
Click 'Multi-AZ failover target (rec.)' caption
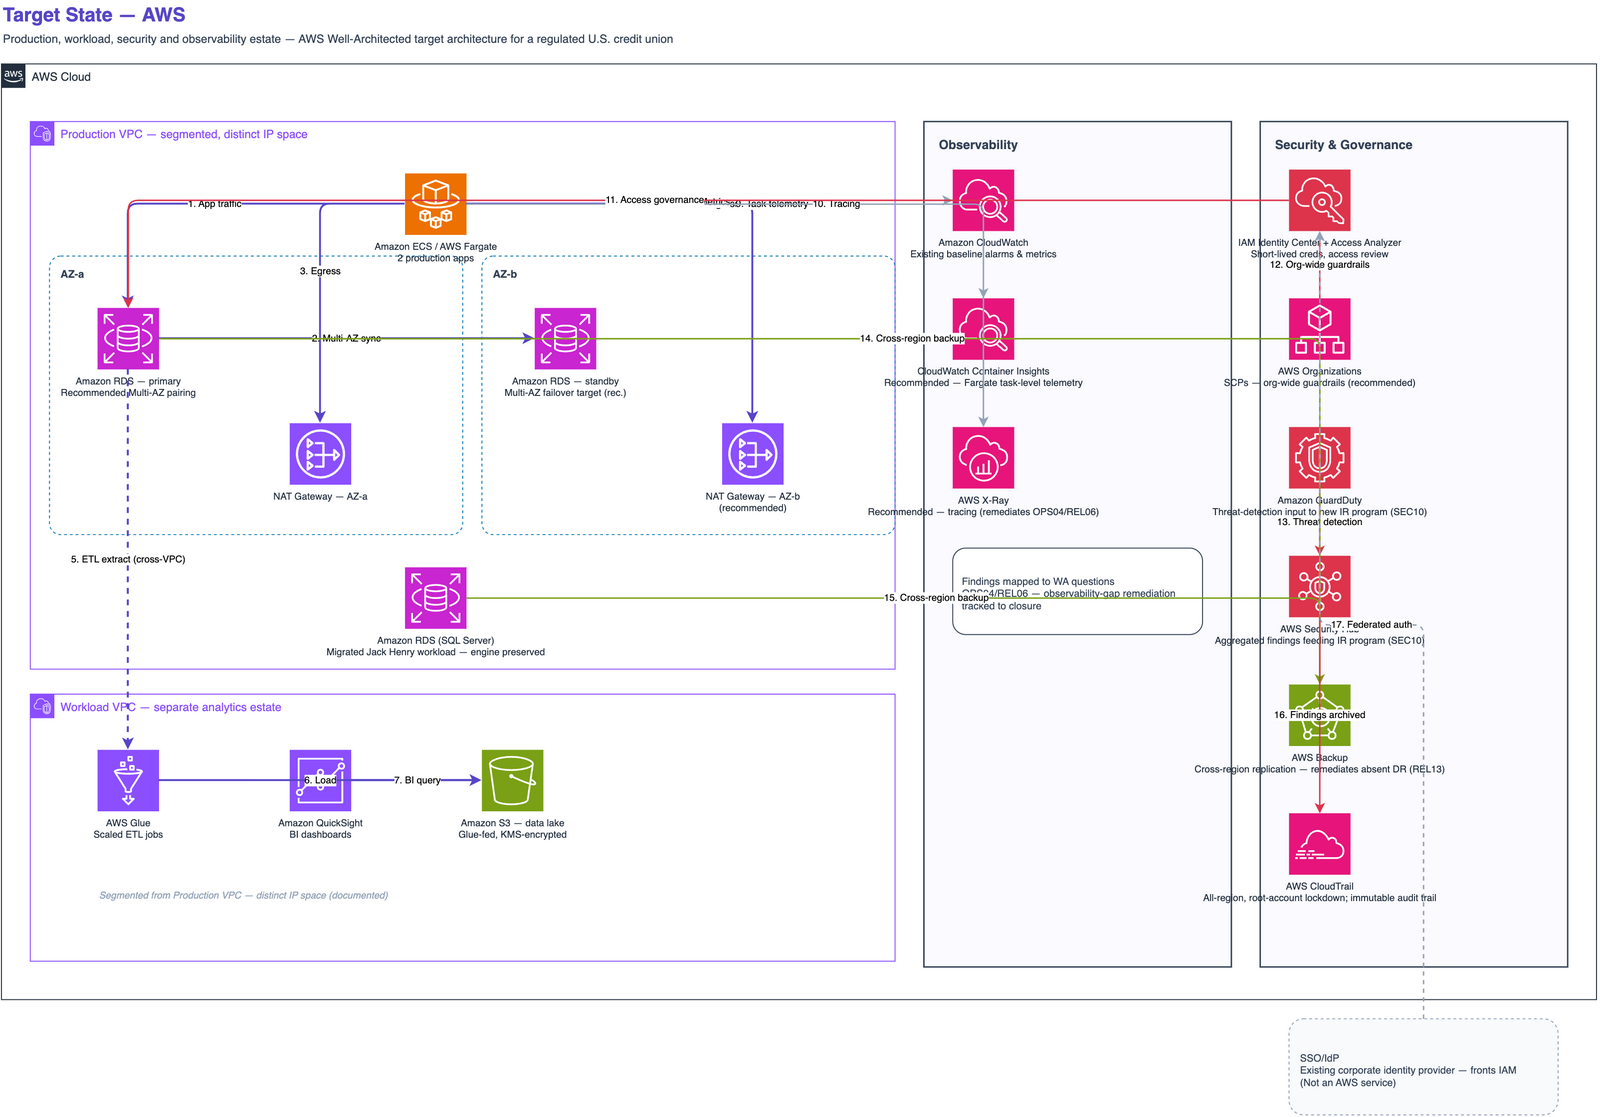pos(565,393)
